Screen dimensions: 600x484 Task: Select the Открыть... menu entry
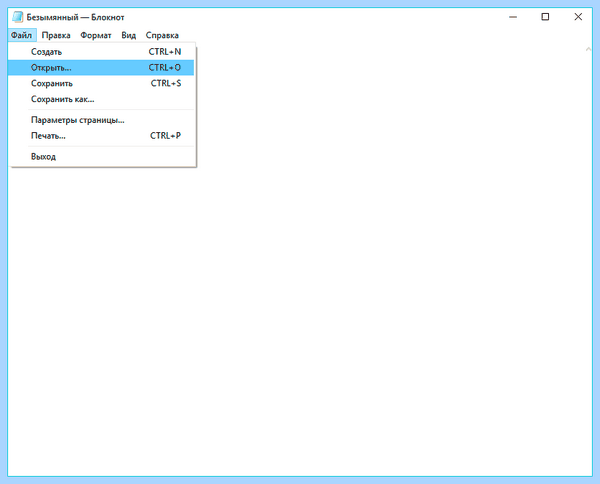(x=101, y=68)
